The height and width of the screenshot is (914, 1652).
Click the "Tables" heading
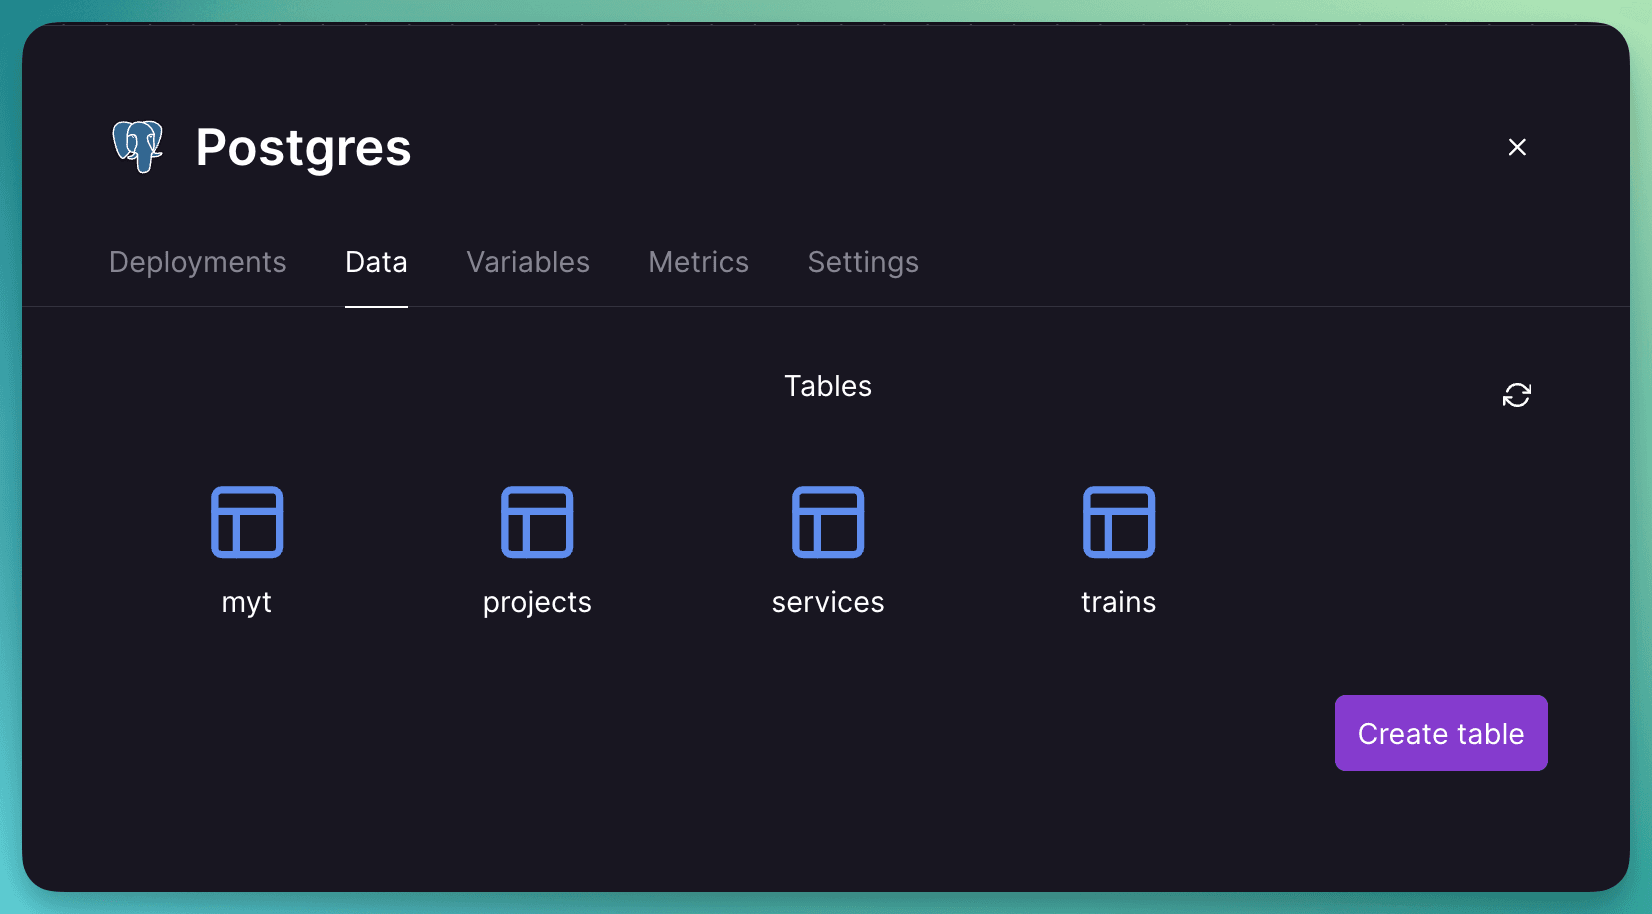pyautogui.click(x=828, y=386)
